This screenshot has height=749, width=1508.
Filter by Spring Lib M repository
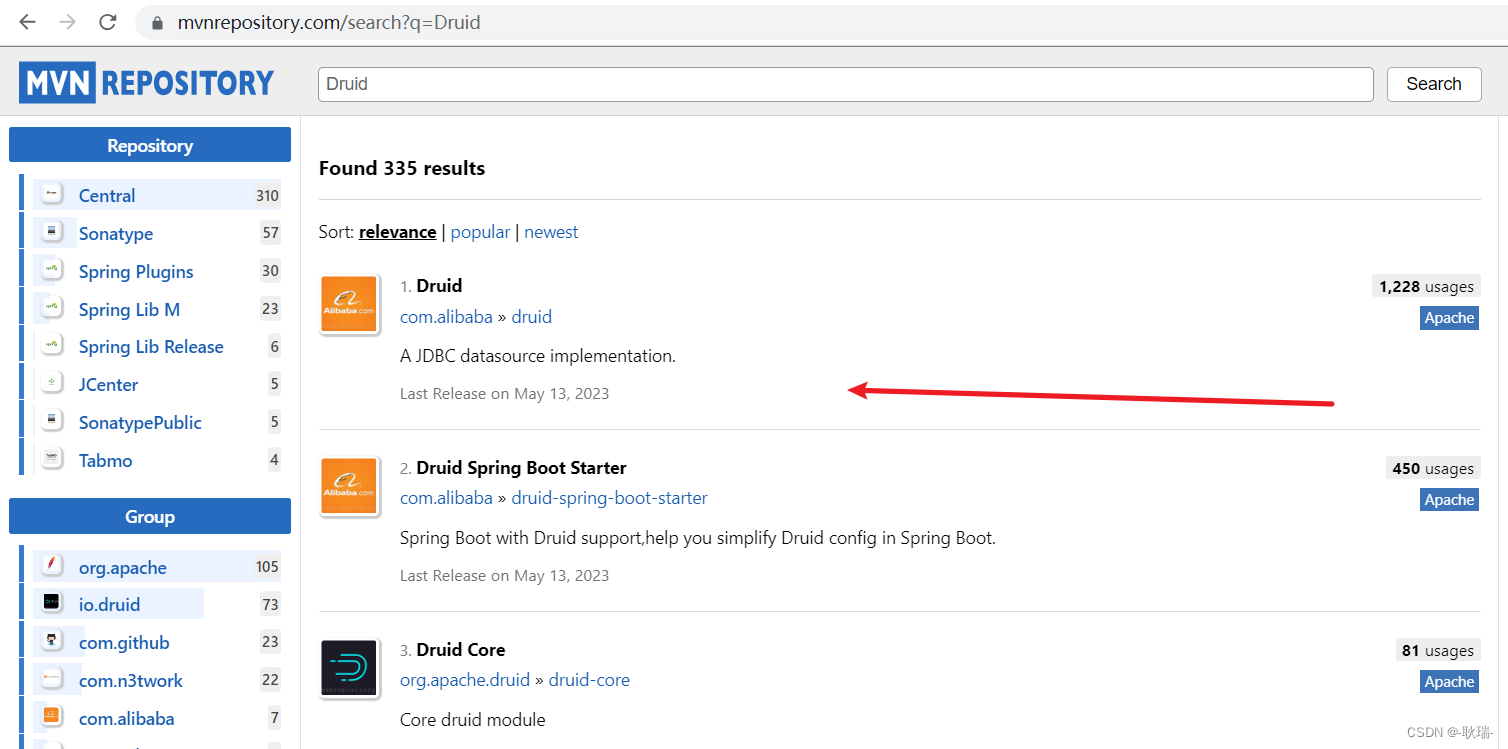coord(129,310)
